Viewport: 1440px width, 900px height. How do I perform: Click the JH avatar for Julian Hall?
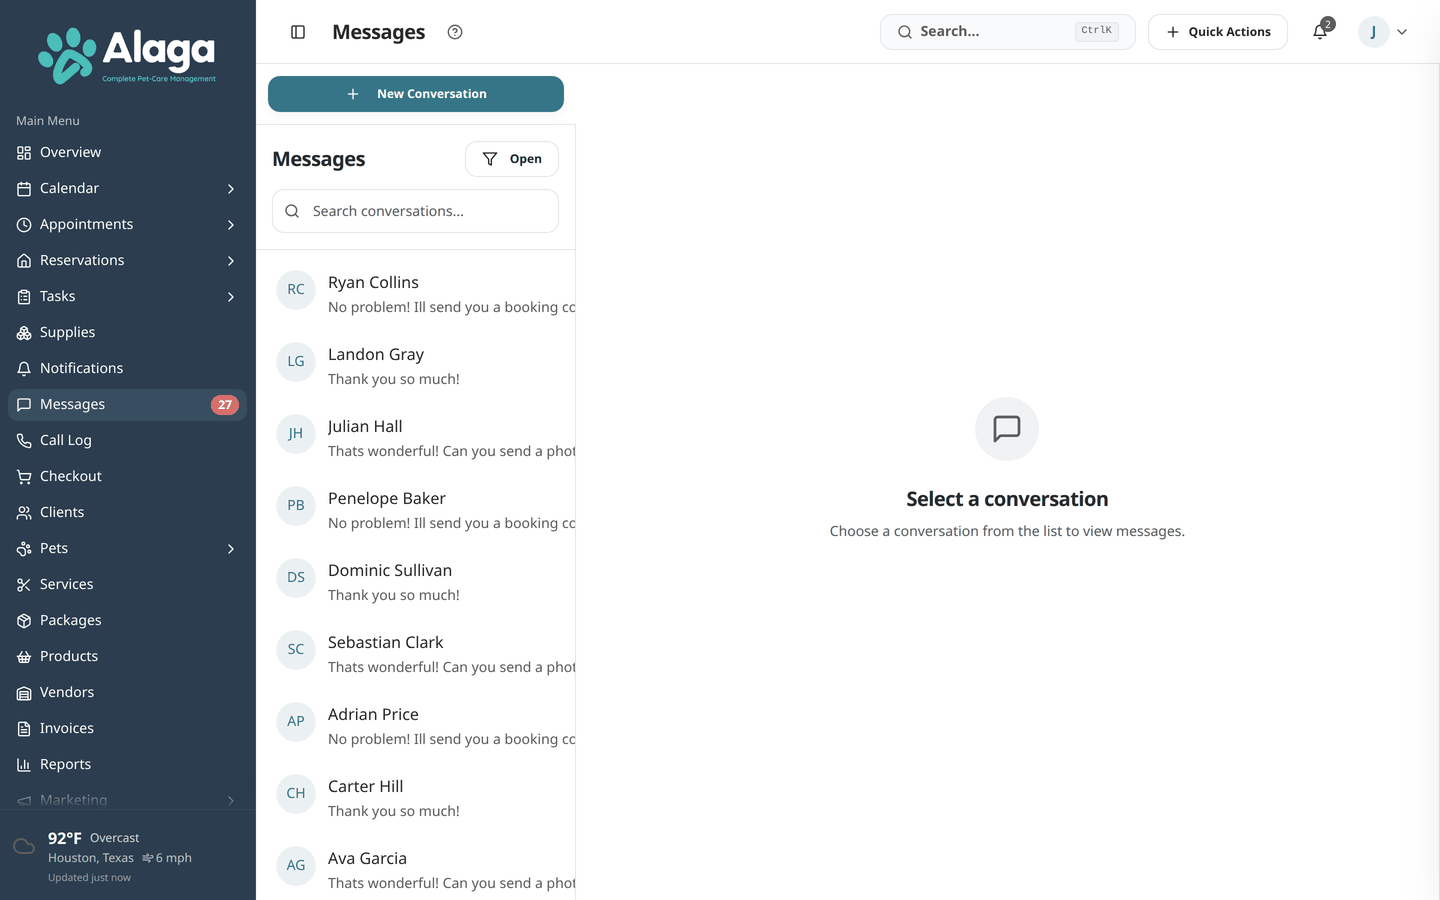click(296, 434)
